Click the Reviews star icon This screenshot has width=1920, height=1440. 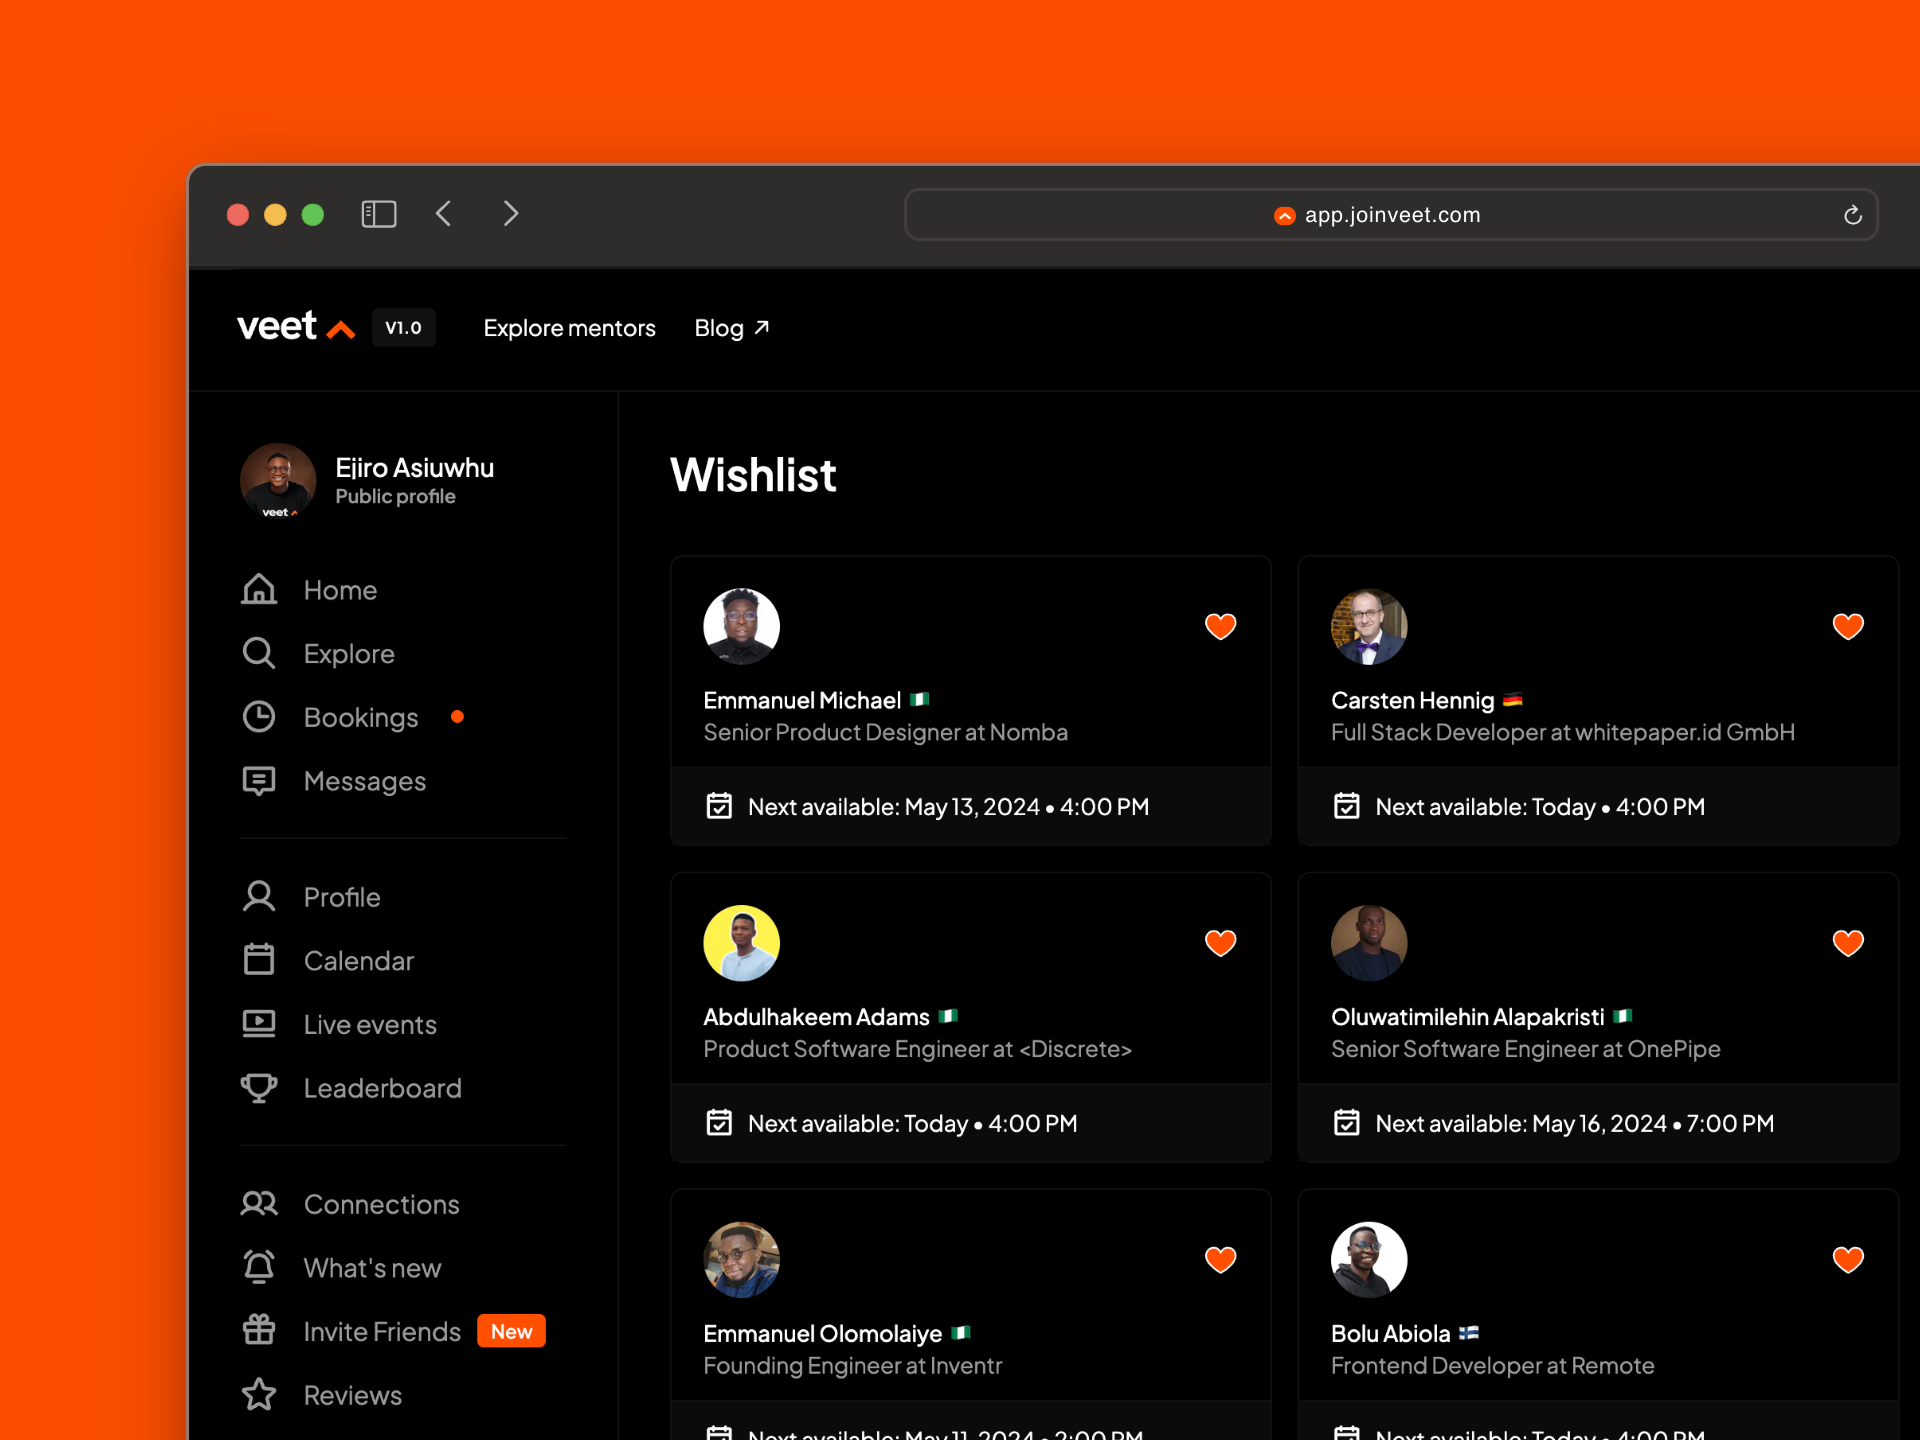pyautogui.click(x=259, y=1395)
